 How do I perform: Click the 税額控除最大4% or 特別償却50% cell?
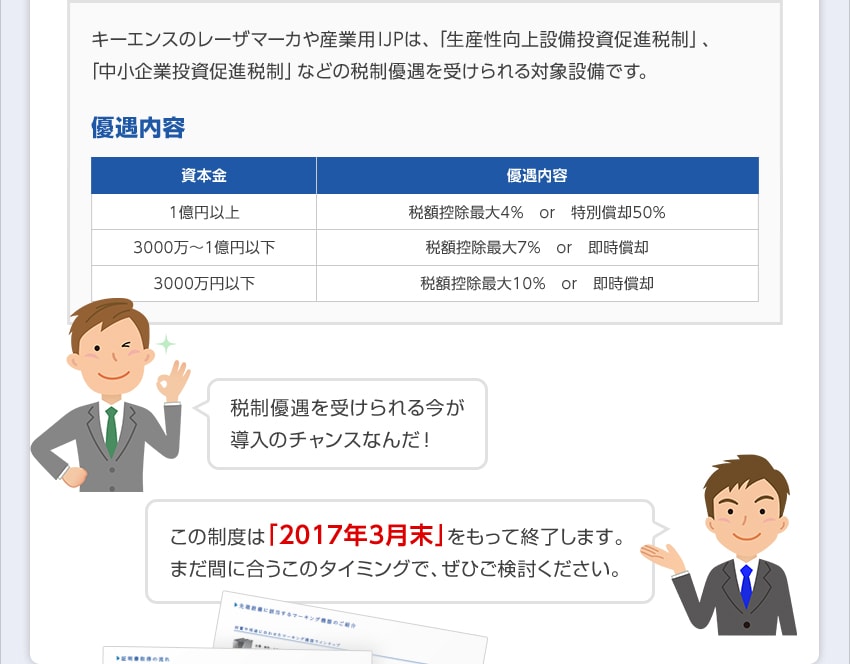coord(537,212)
